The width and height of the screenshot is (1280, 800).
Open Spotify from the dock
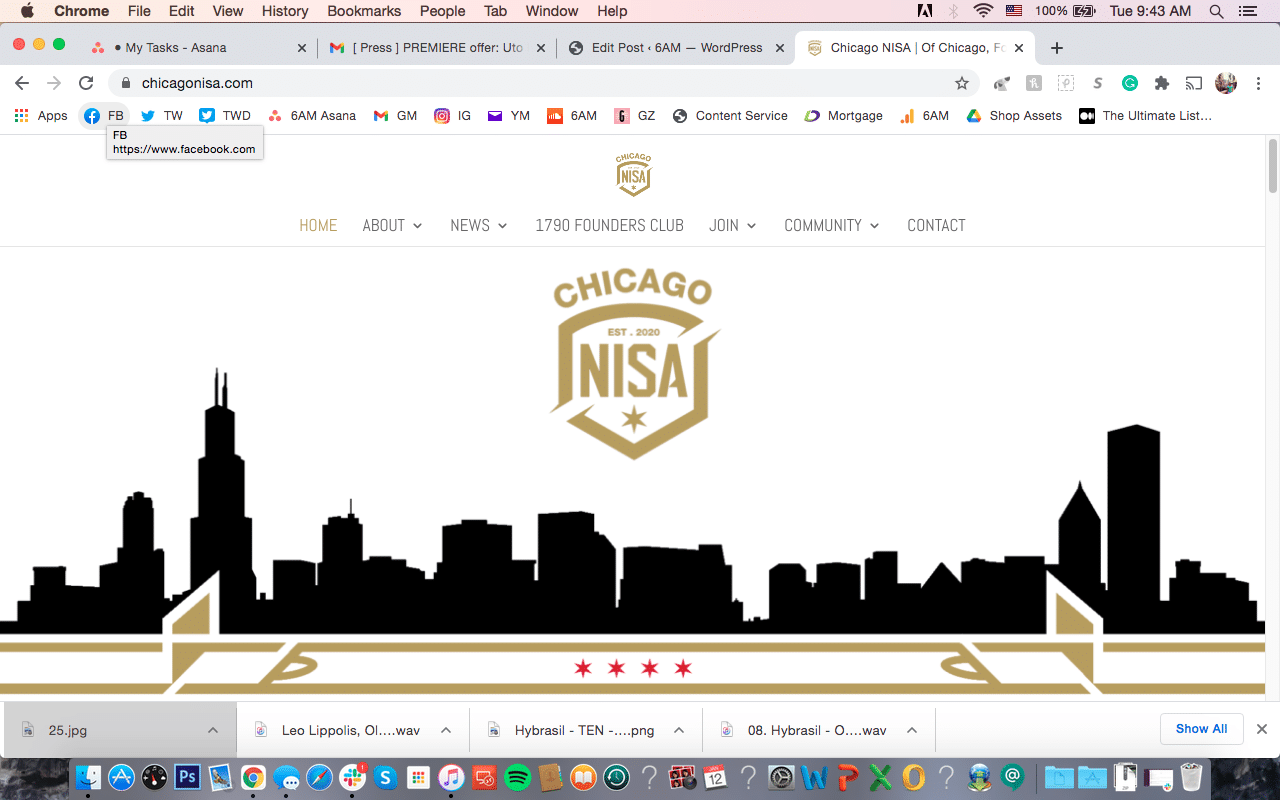pyautogui.click(x=517, y=777)
